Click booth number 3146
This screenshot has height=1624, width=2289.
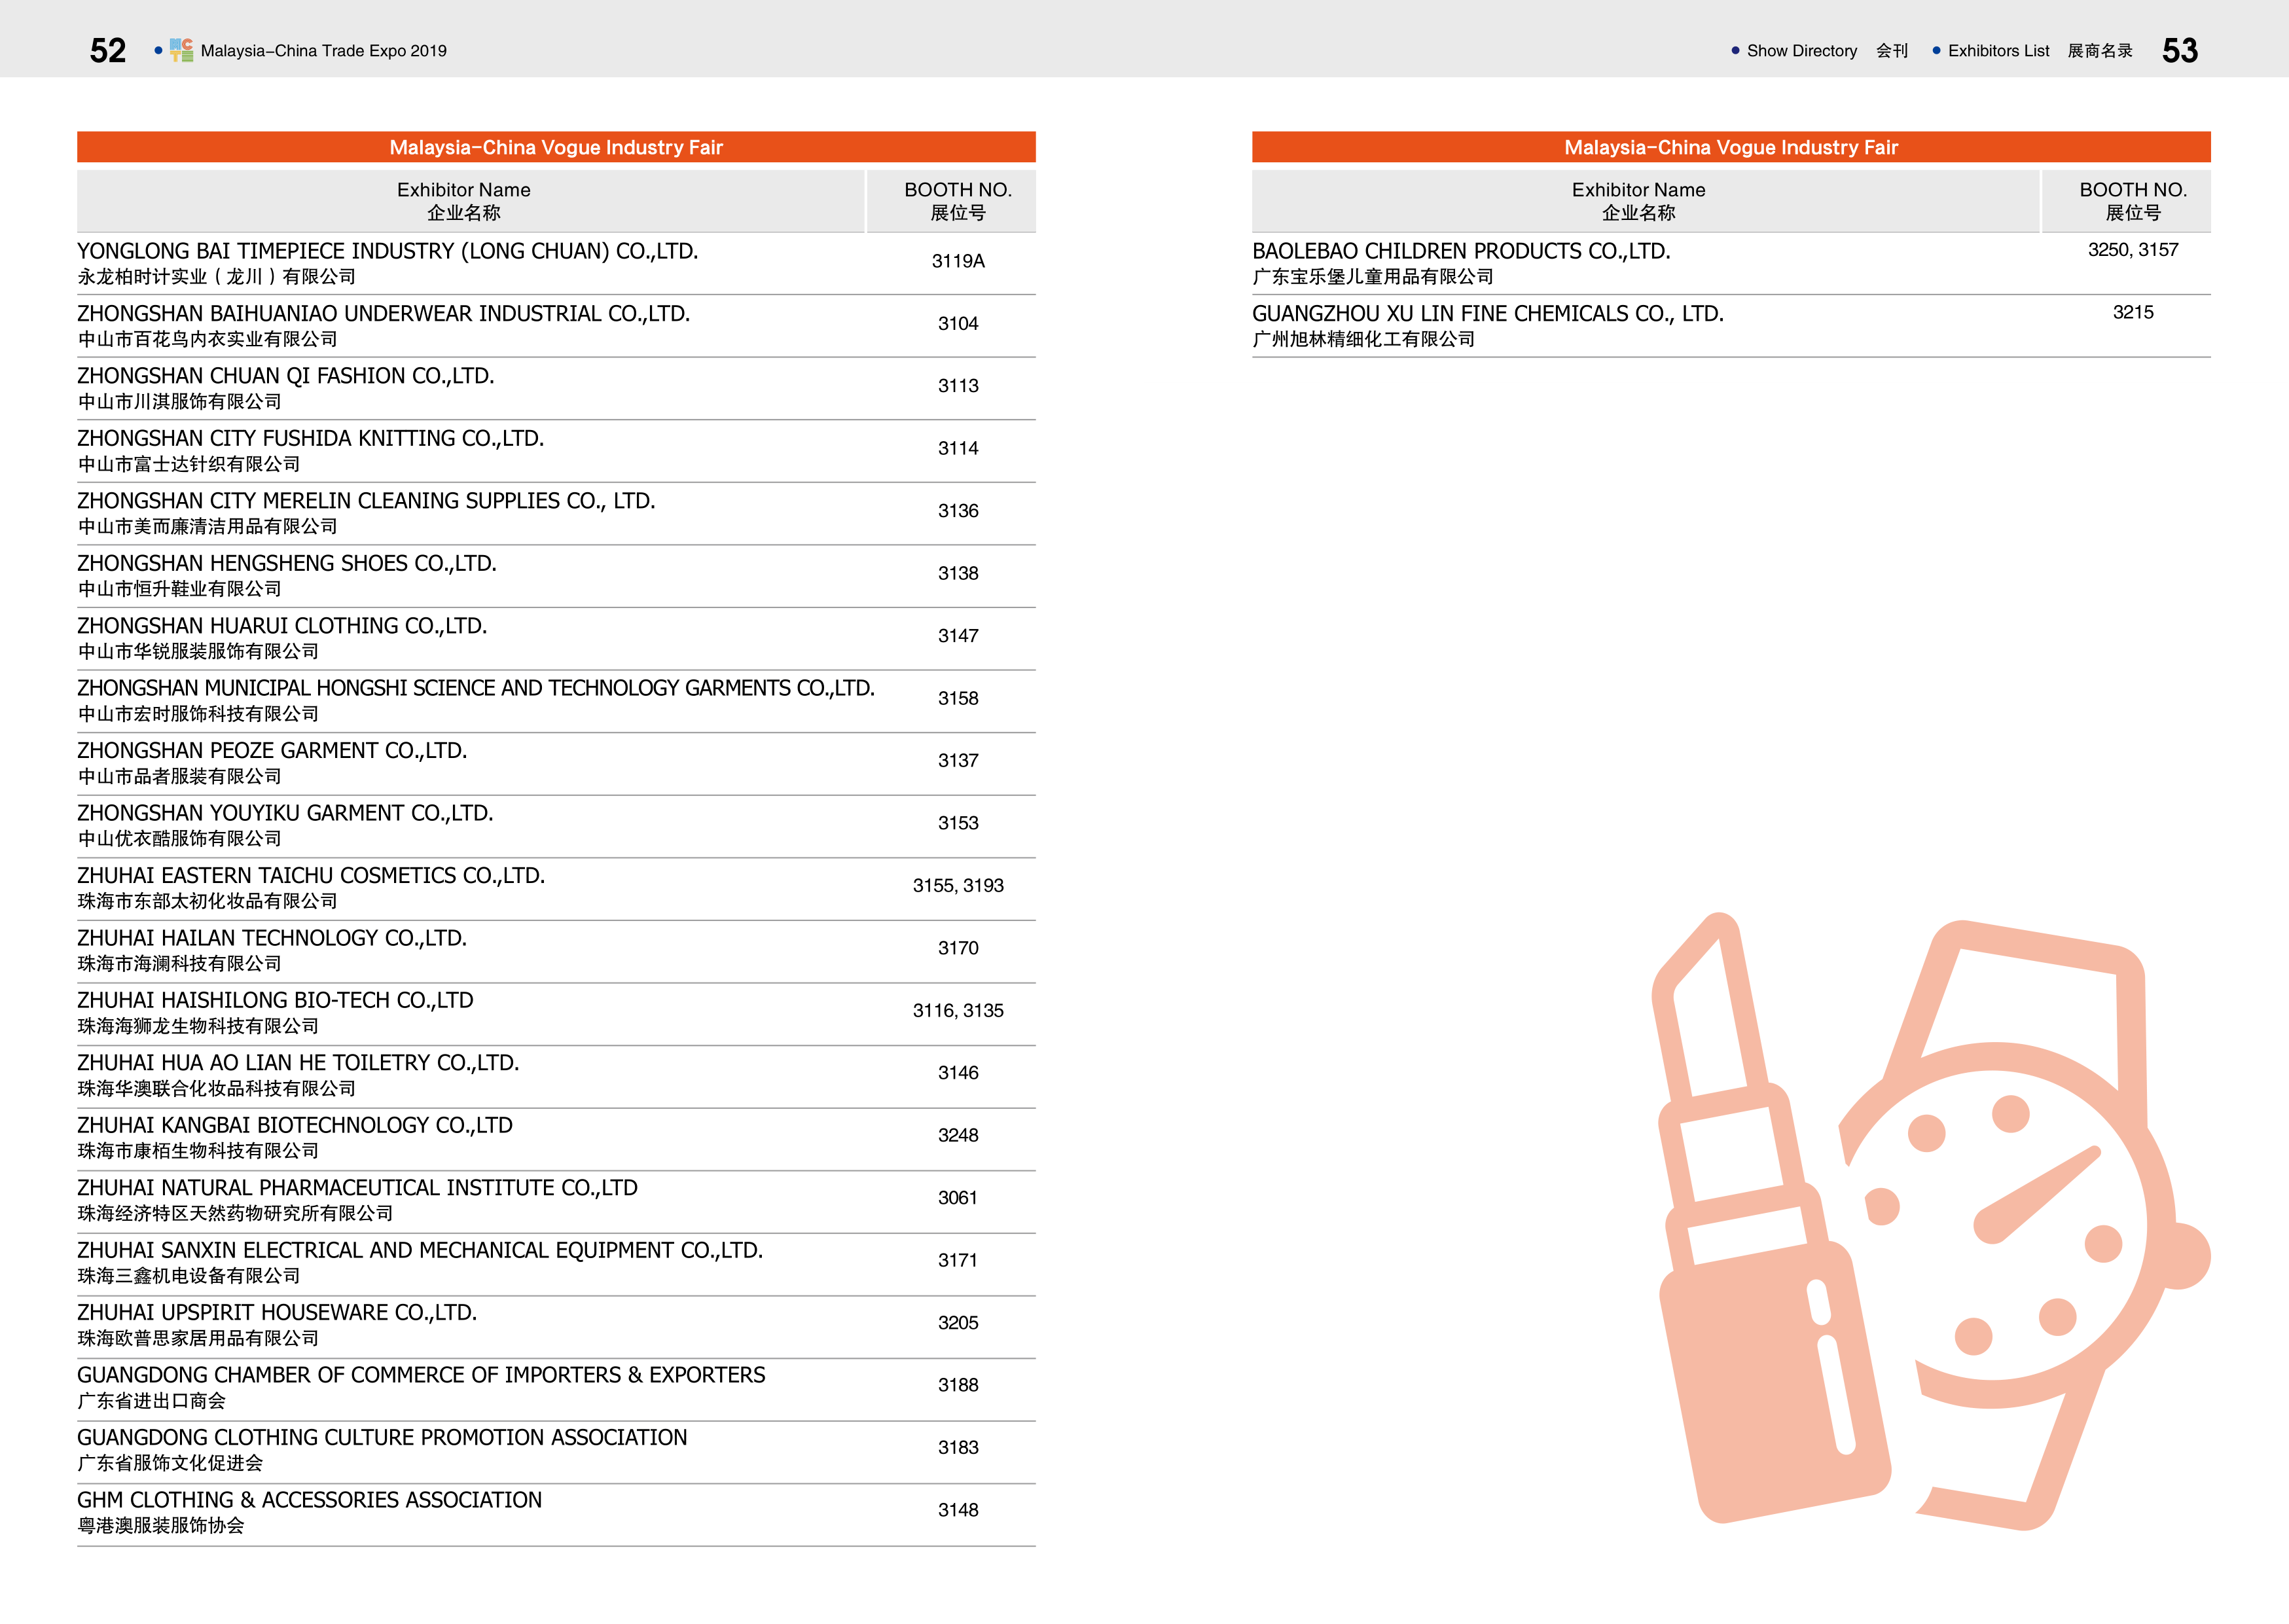coord(958,1073)
